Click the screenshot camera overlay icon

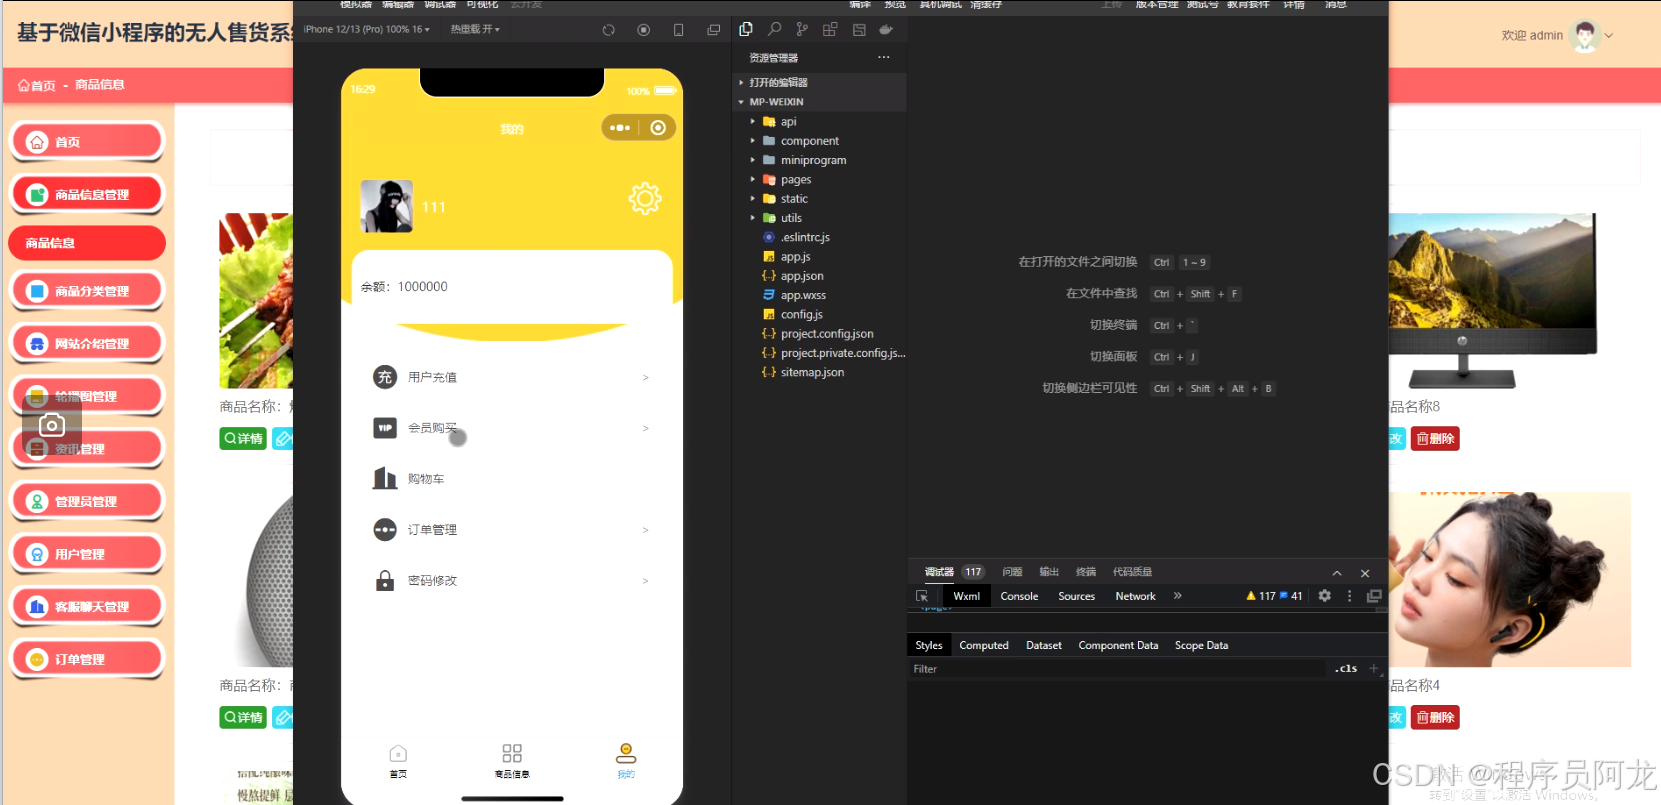(52, 425)
